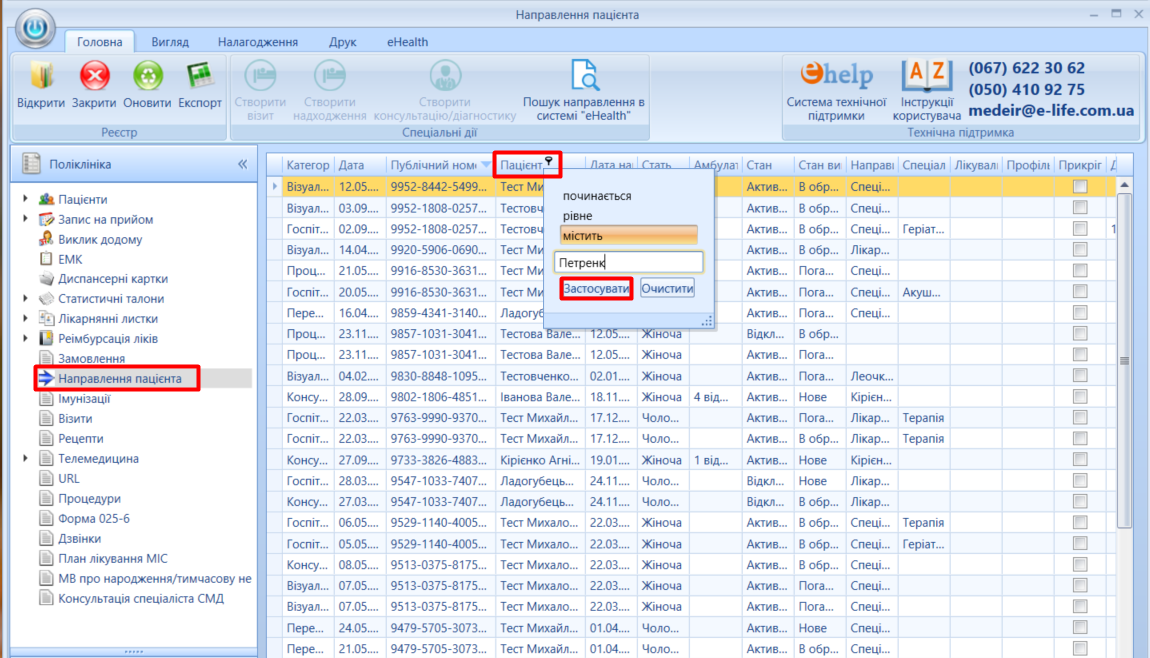Viewport: 1150px width, 658px height.
Task: Select ЕМК in the navigation tree
Action: 70,259
